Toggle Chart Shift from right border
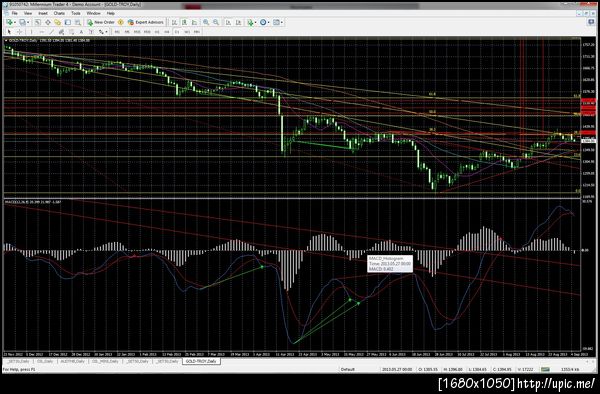This screenshot has height=394, width=600. point(238,22)
